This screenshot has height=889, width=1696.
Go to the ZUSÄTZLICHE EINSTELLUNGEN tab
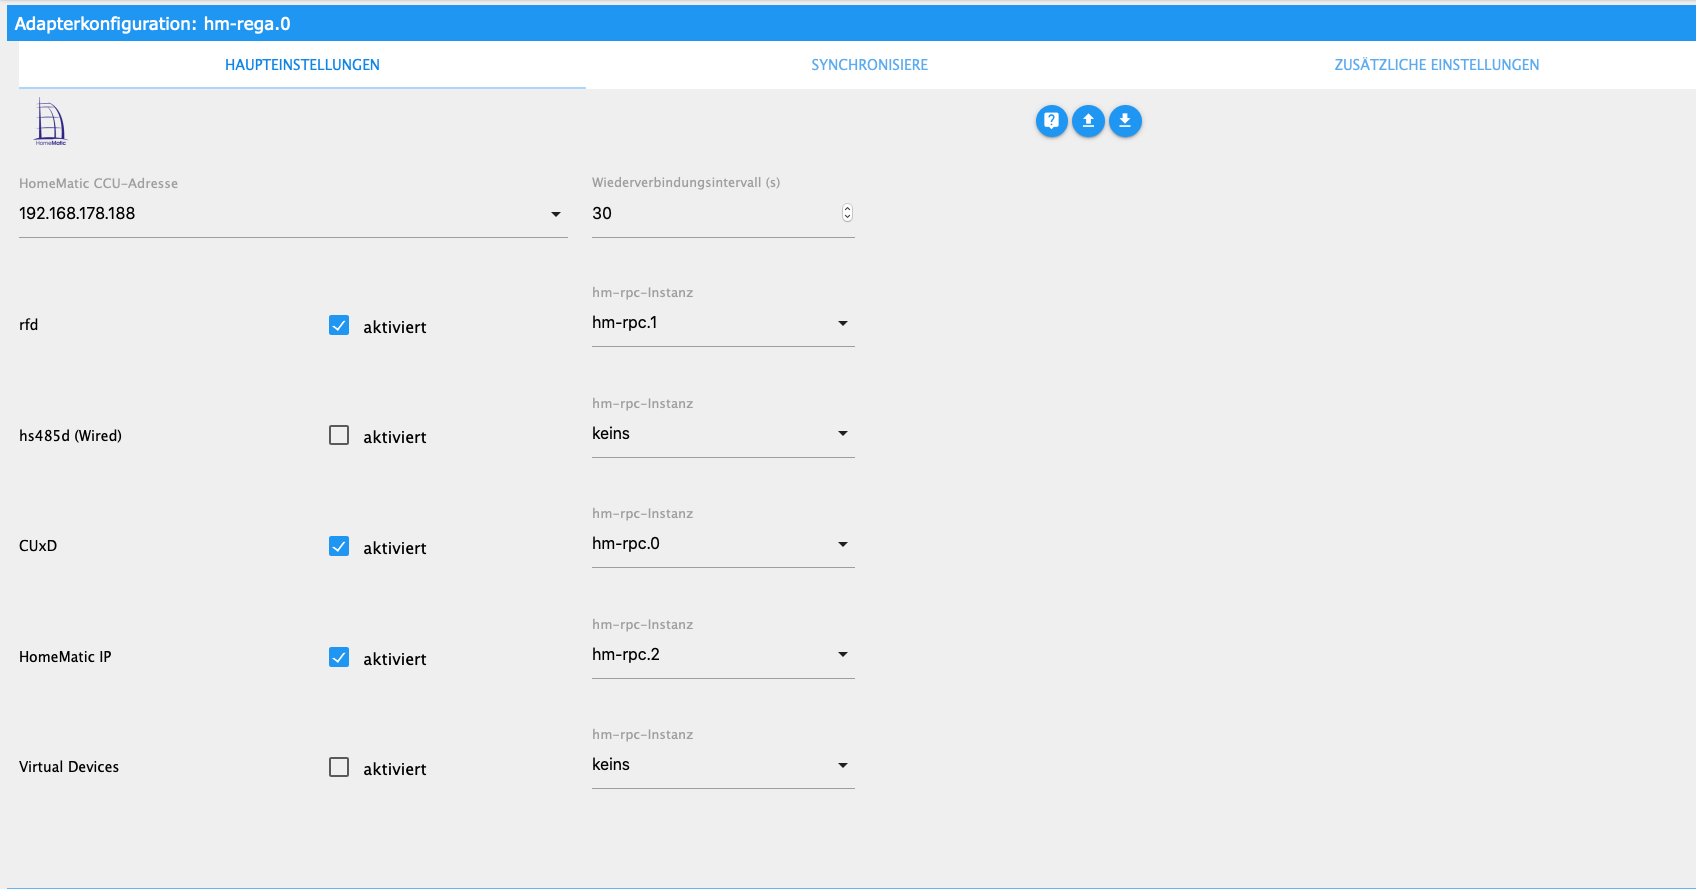(1436, 65)
